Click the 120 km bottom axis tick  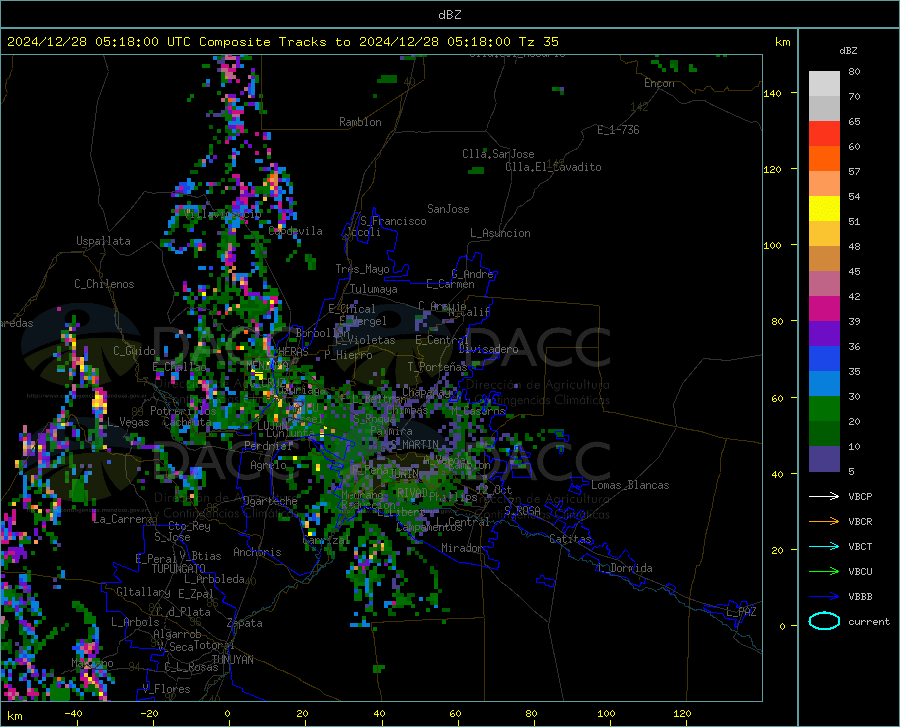[682, 713]
